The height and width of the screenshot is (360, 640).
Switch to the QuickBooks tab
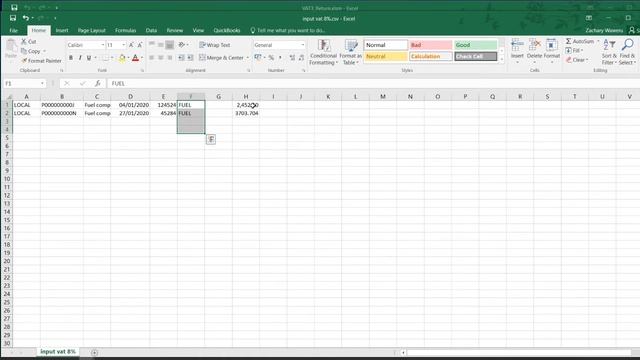[x=227, y=31]
